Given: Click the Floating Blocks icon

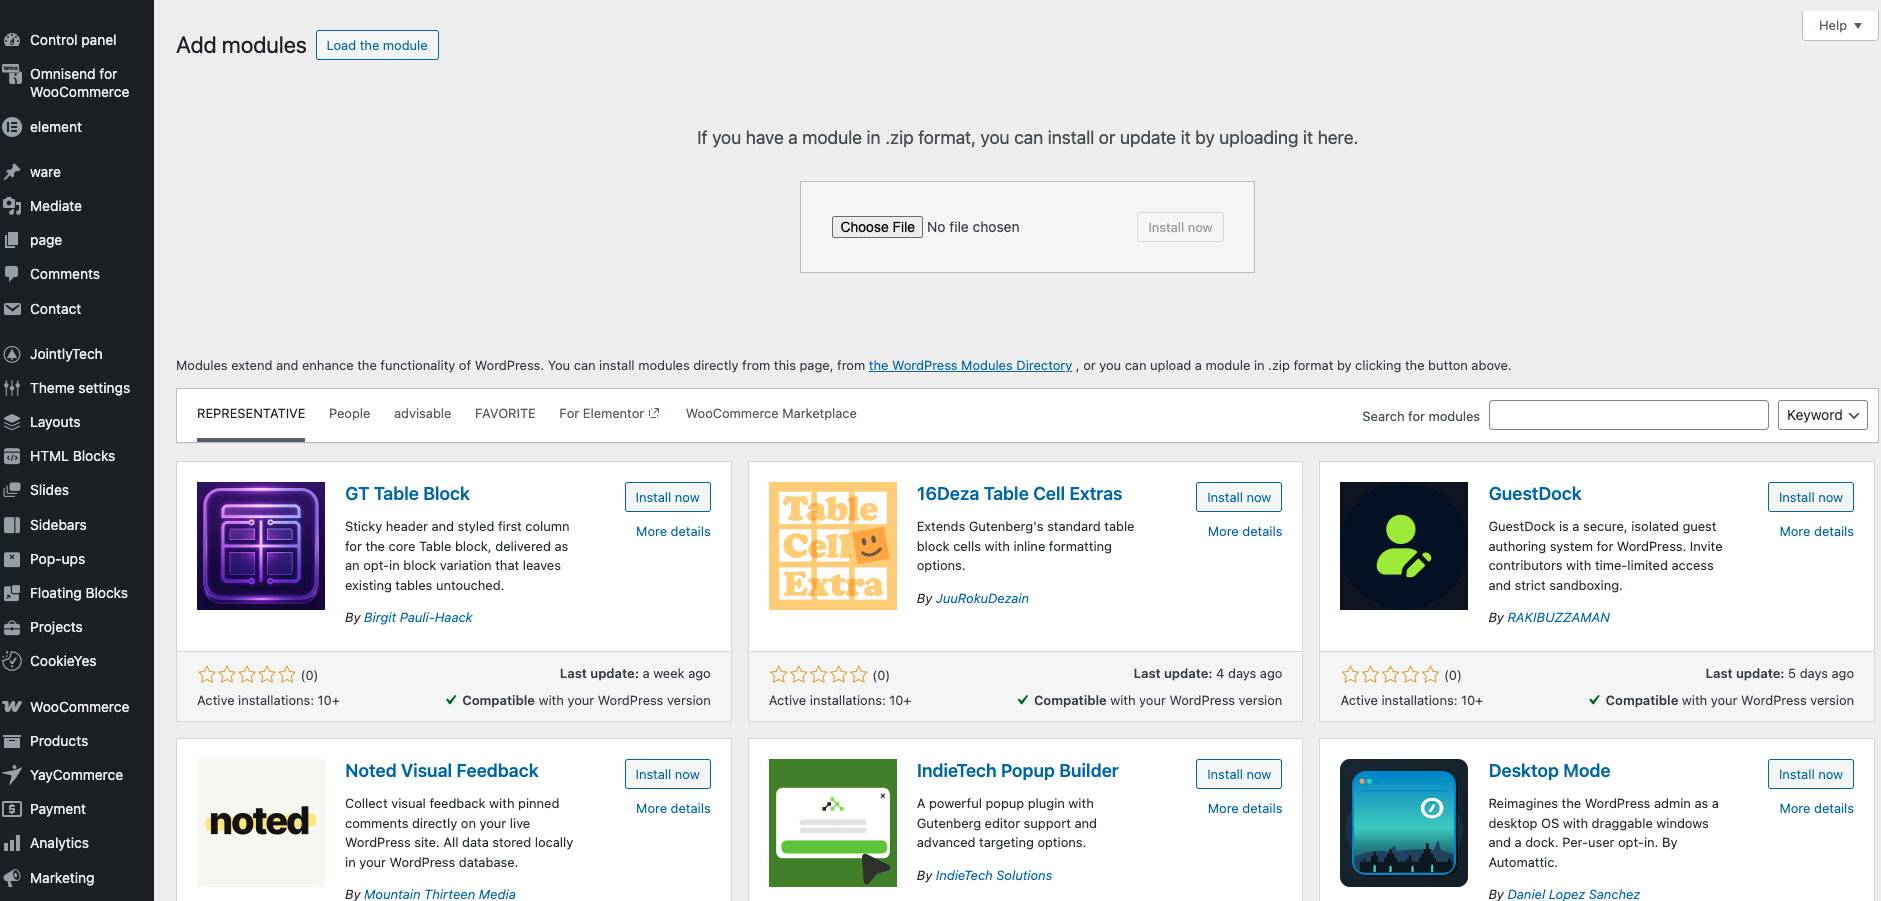Looking at the screenshot, I should (x=12, y=593).
